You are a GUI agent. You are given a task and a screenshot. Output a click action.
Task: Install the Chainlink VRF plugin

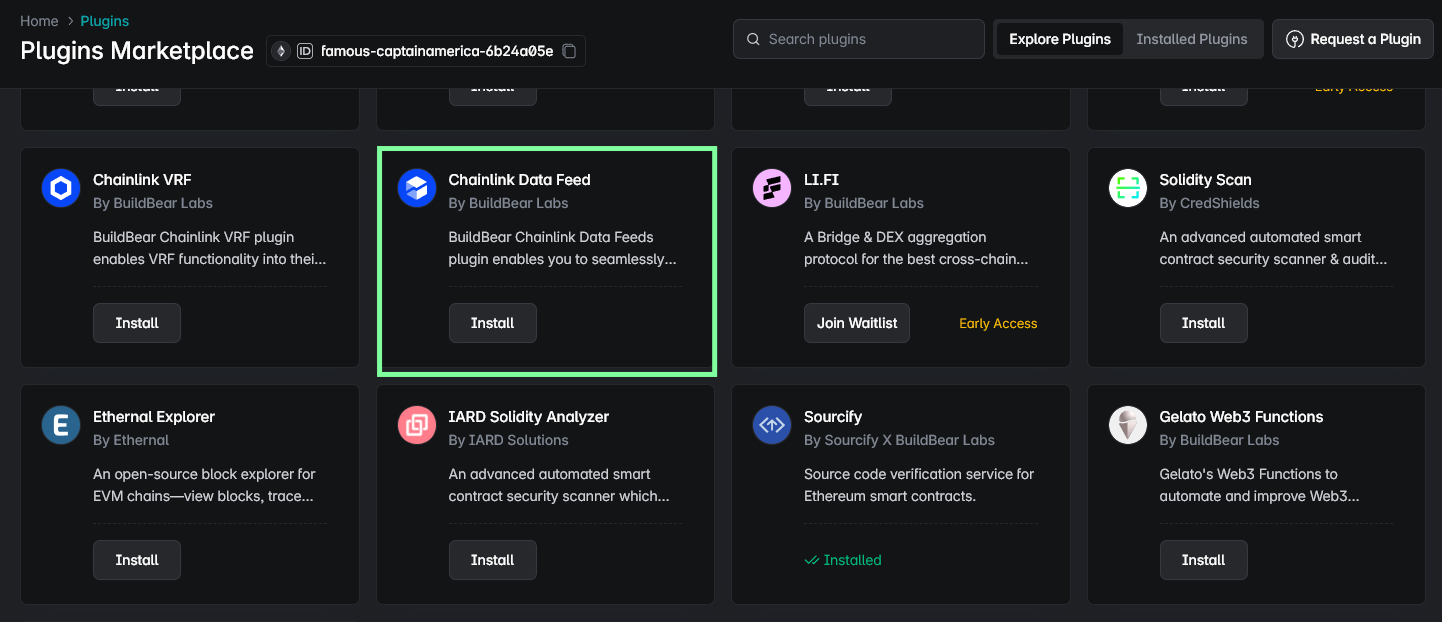(137, 323)
